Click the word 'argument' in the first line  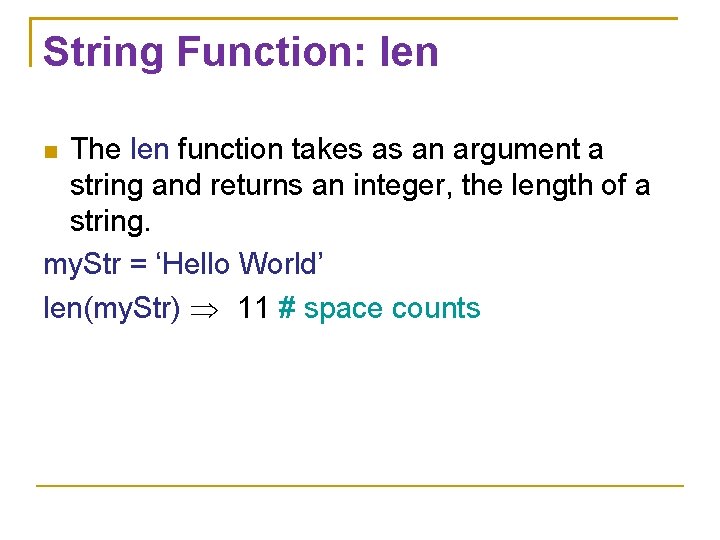pyautogui.click(x=519, y=150)
